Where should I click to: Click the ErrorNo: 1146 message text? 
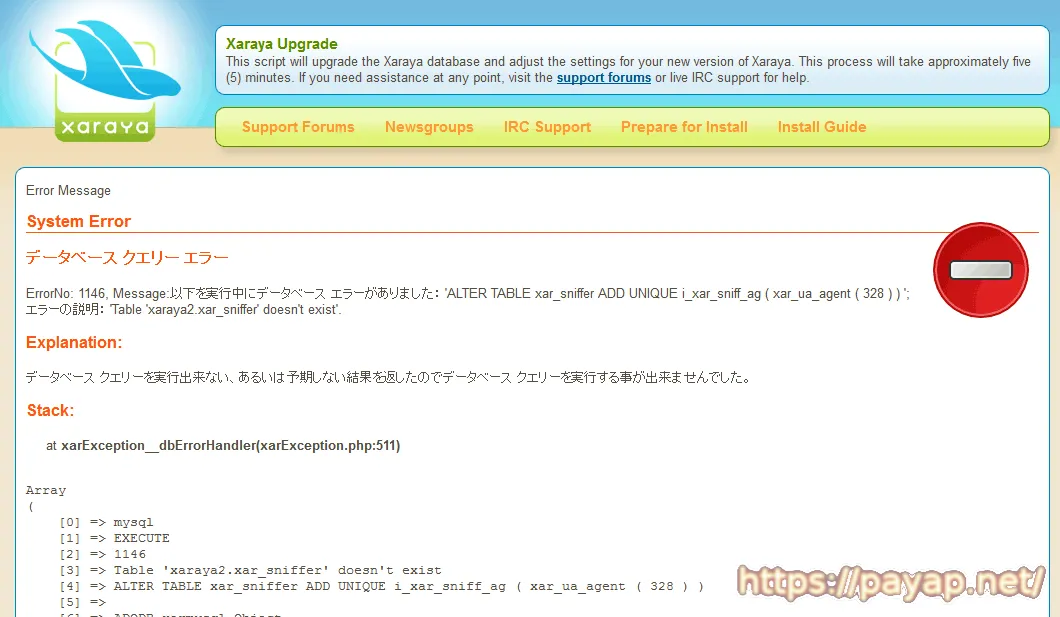pos(467,294)
